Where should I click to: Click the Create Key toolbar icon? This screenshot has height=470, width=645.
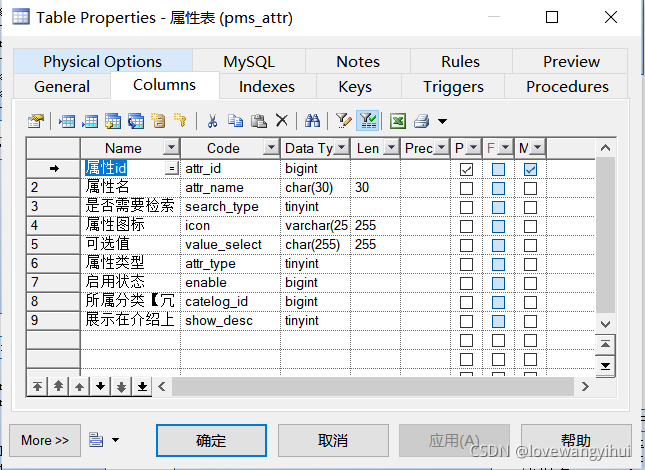tap(180, 120)
